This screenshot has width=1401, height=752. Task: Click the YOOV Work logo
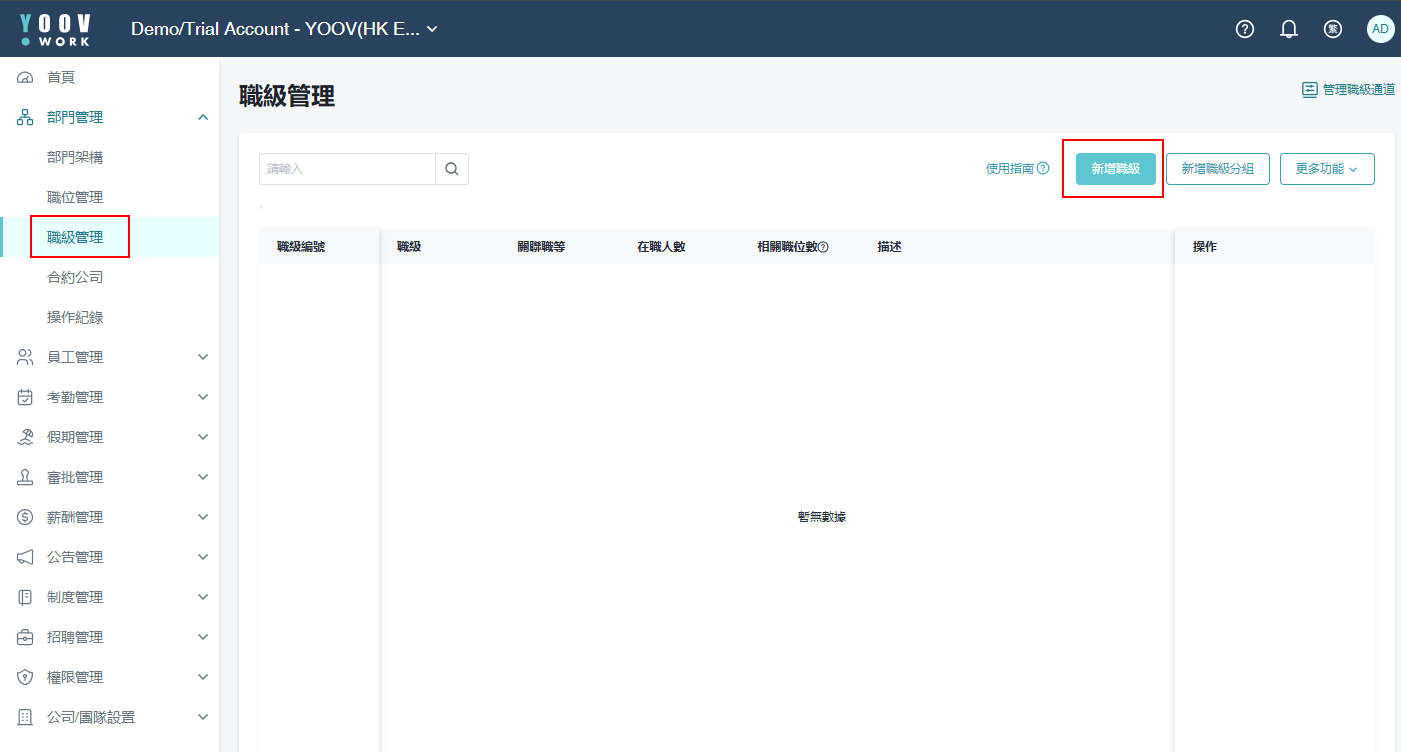[x=56, y=29]
